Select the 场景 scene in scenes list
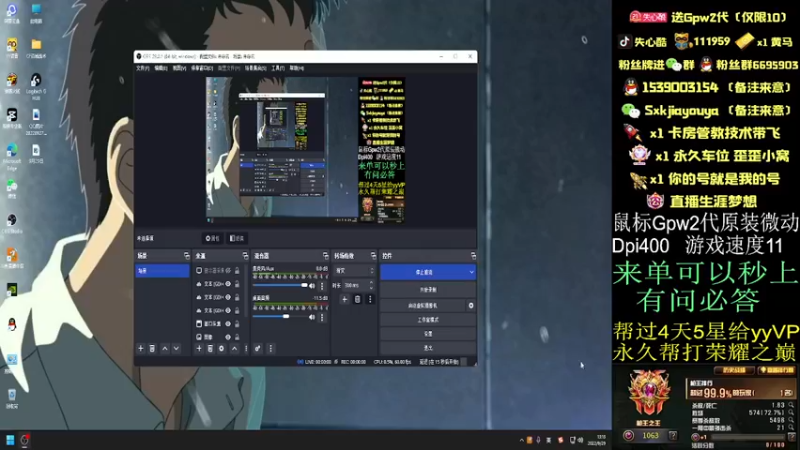800x450 pixels. tap(162, 271)
